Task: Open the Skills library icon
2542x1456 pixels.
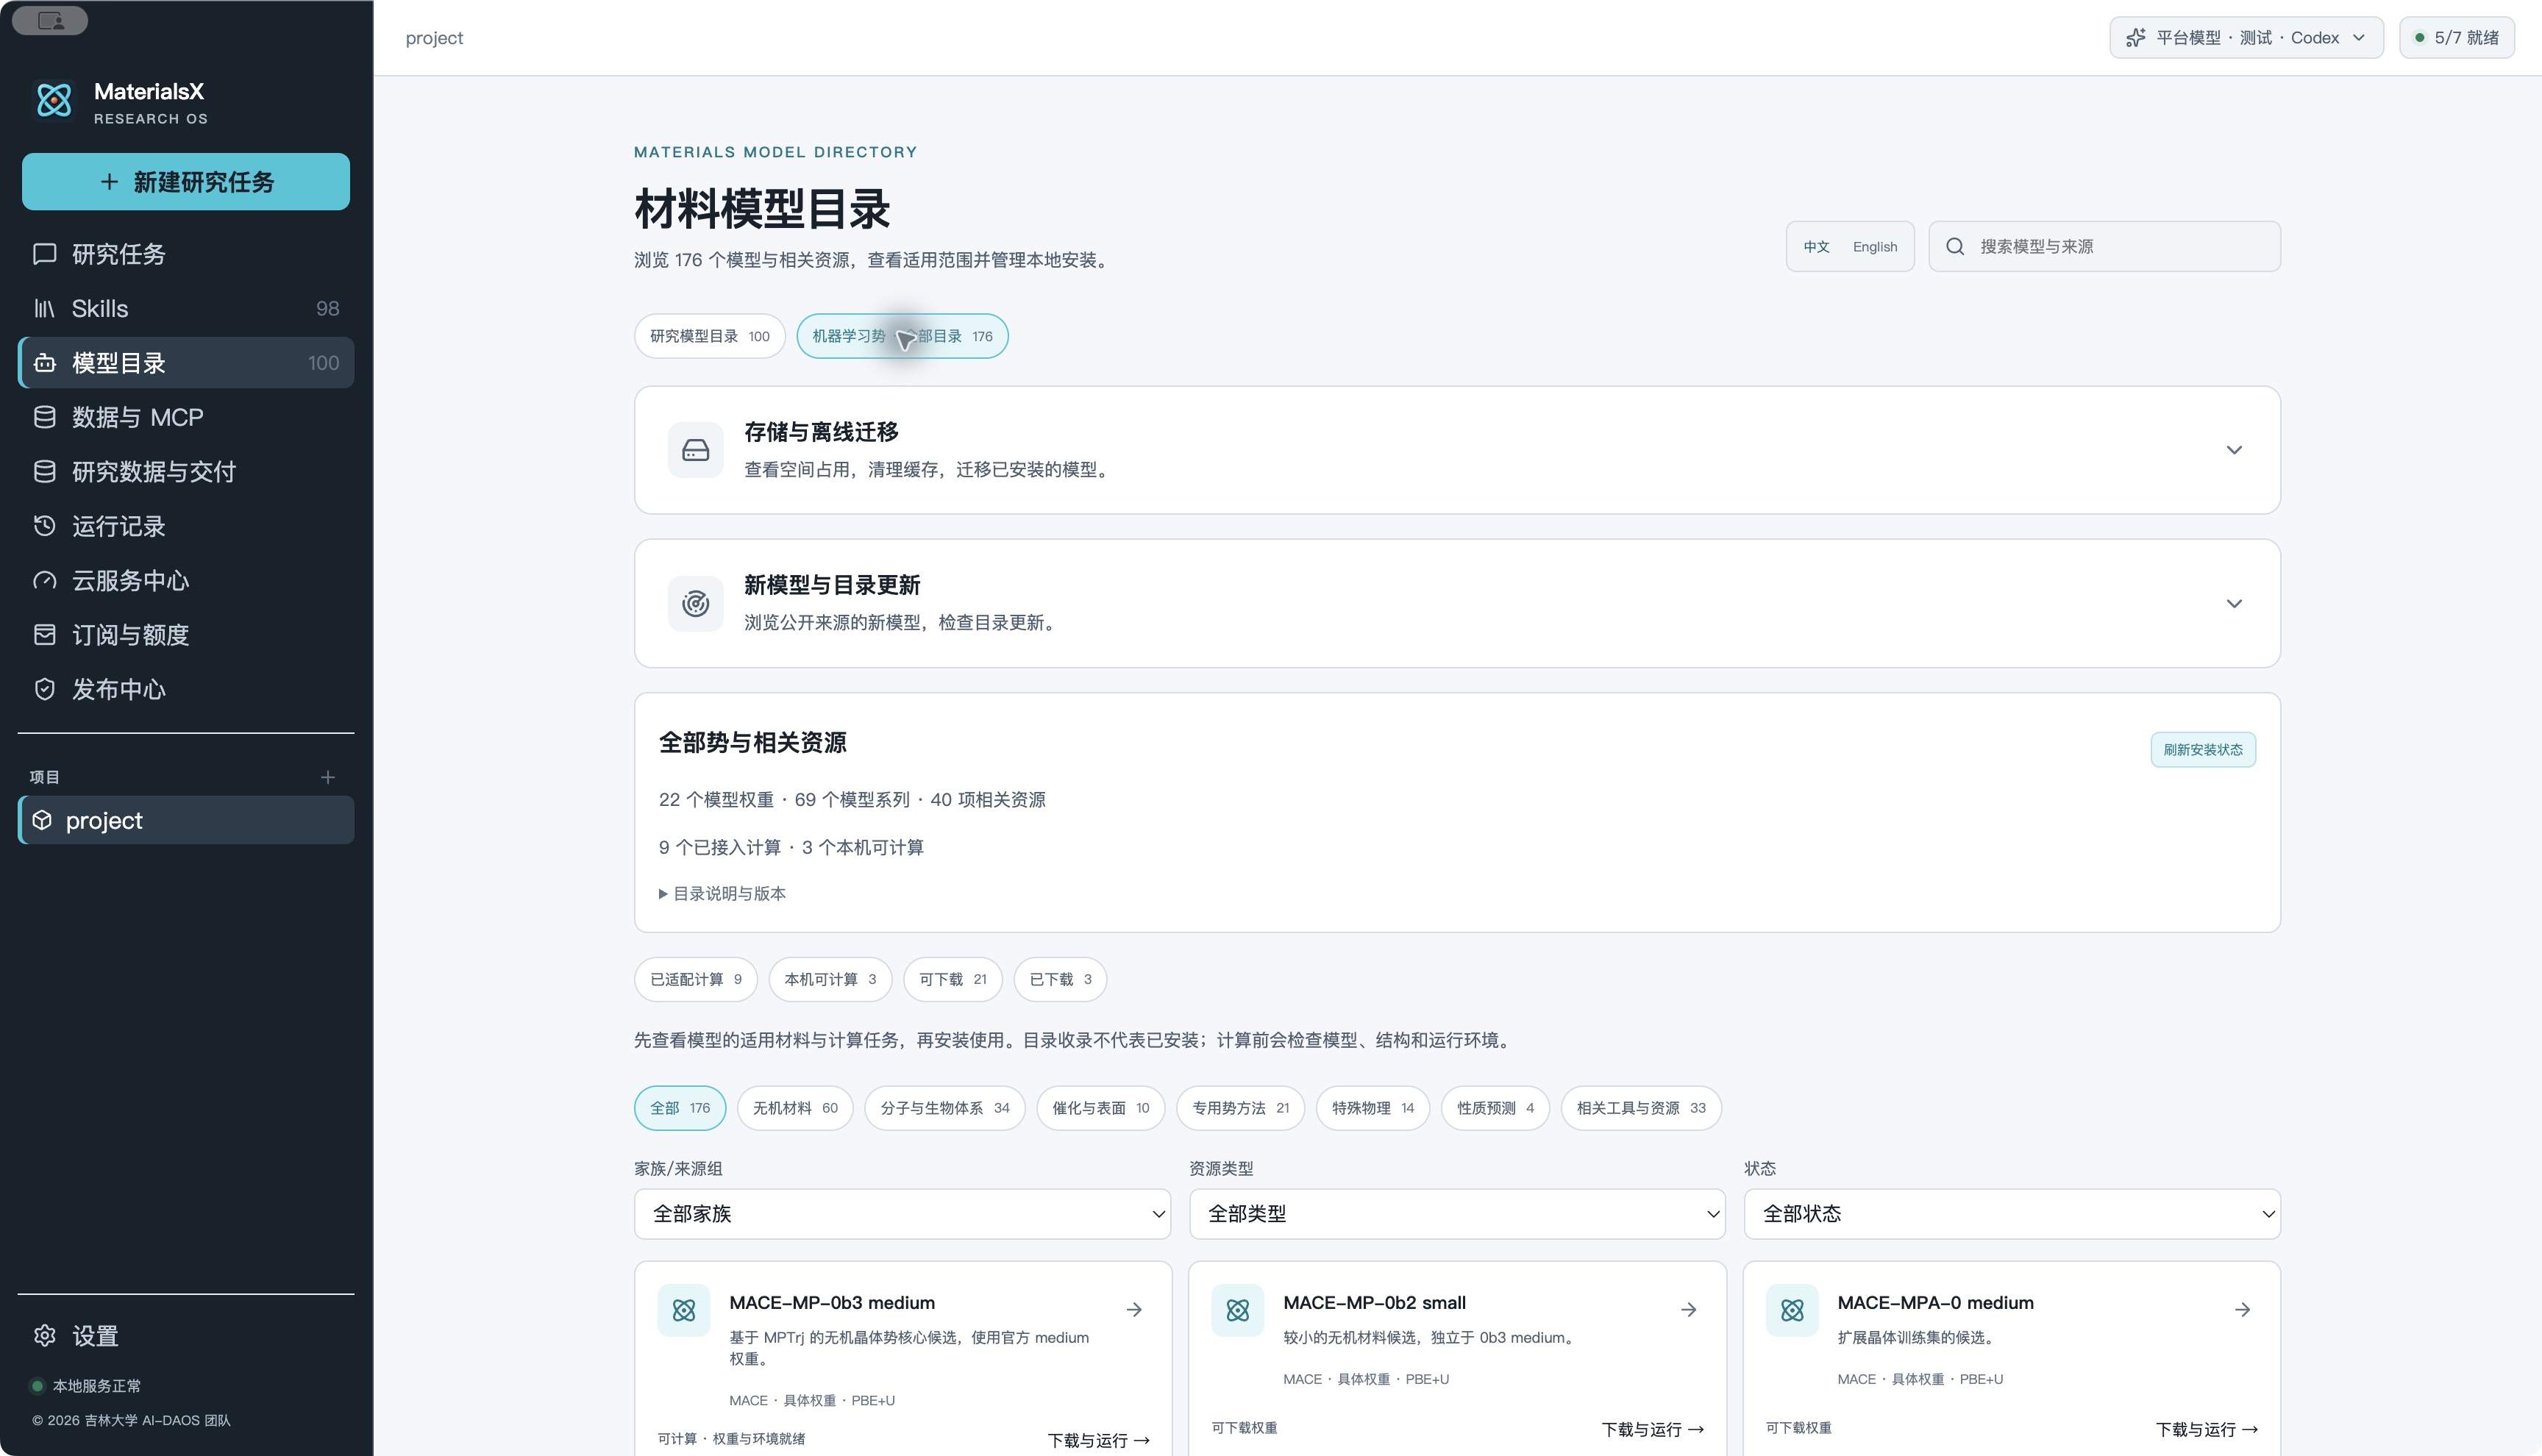Action: (x=45, y=309)
